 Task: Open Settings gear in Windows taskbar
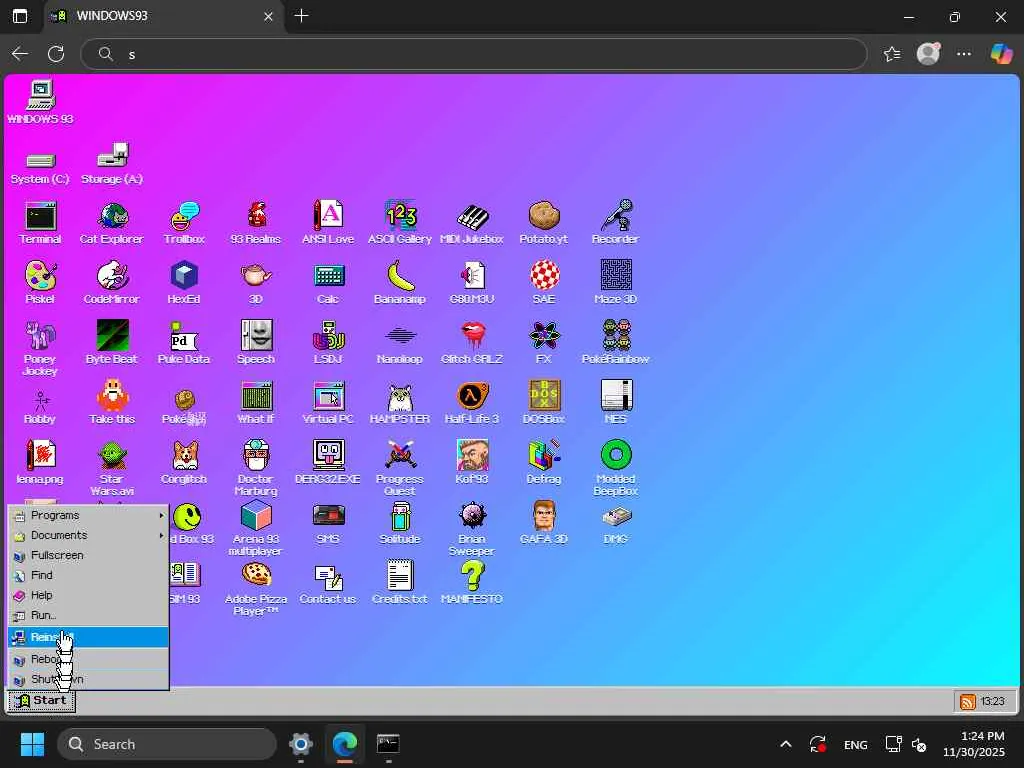[x=301, y=744]
